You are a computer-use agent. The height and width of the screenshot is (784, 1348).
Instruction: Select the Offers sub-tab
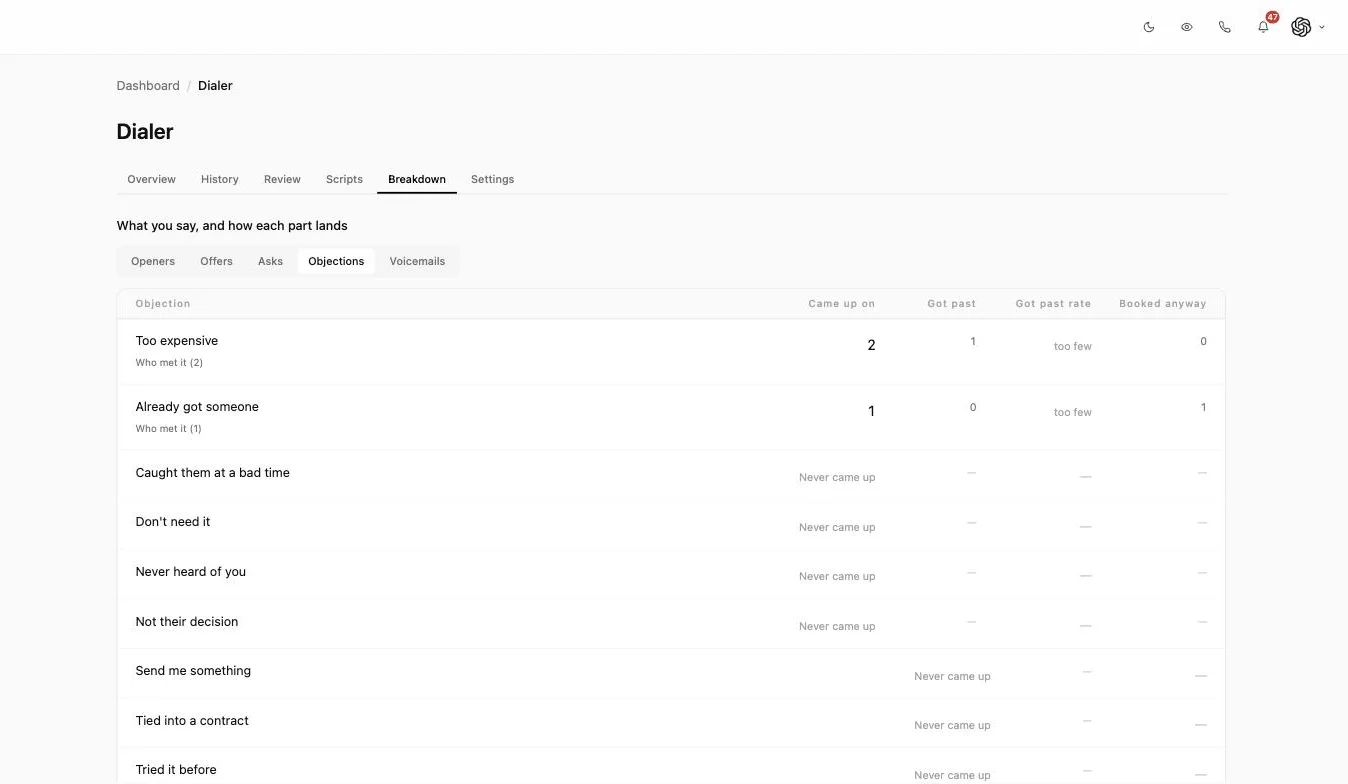coord(216,261)
